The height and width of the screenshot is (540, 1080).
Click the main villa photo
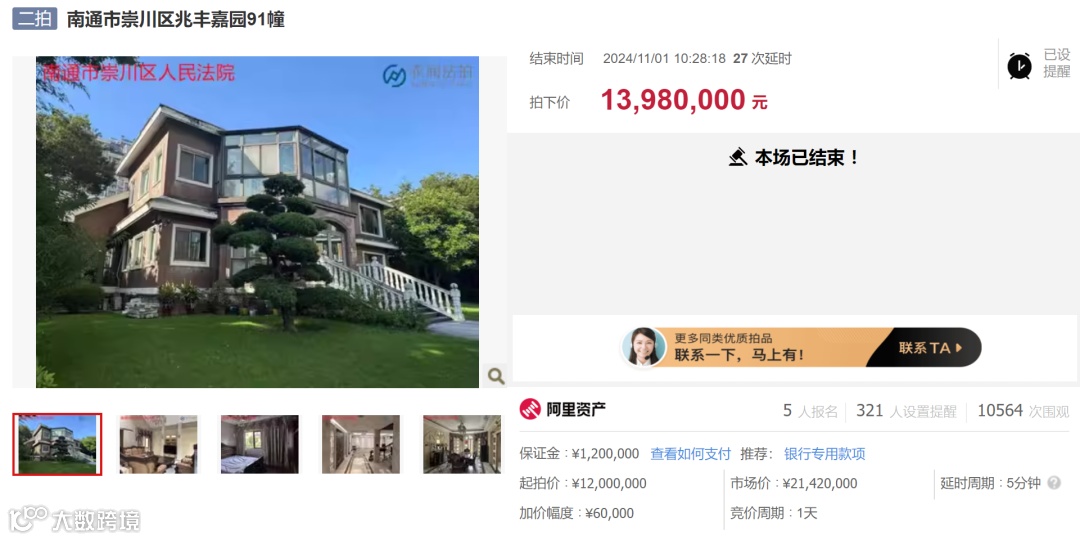[258, 222]
